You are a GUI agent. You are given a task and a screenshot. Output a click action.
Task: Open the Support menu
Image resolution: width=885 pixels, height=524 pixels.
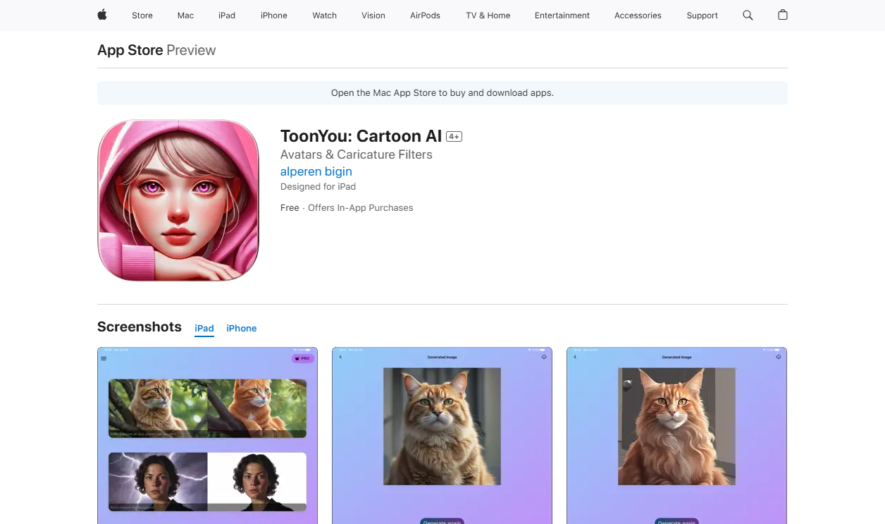pos(702,15)
